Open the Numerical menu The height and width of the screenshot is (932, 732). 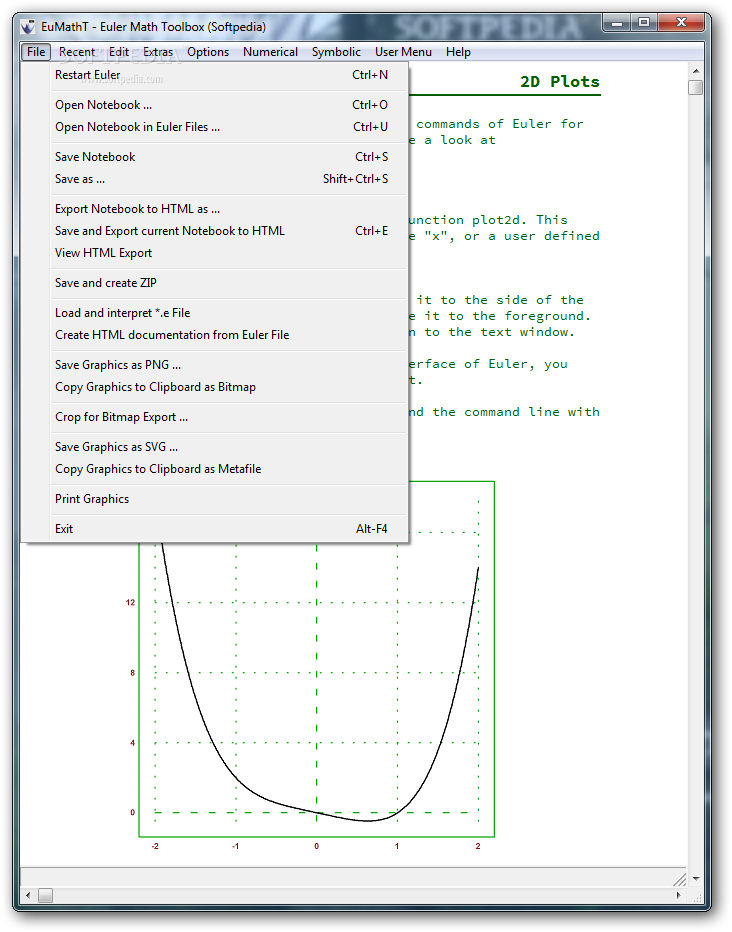point(270,52)
